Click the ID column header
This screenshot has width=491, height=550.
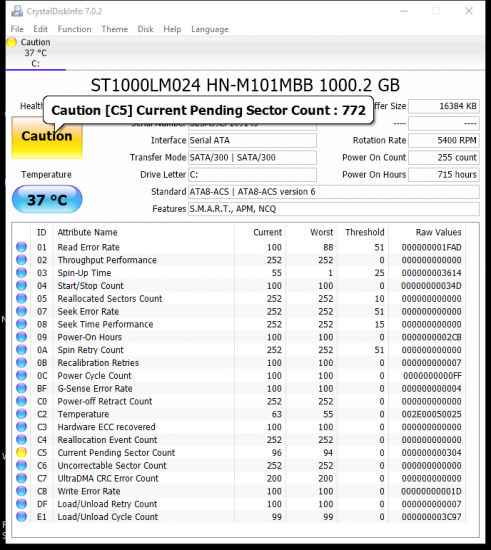tap(42, 232)
